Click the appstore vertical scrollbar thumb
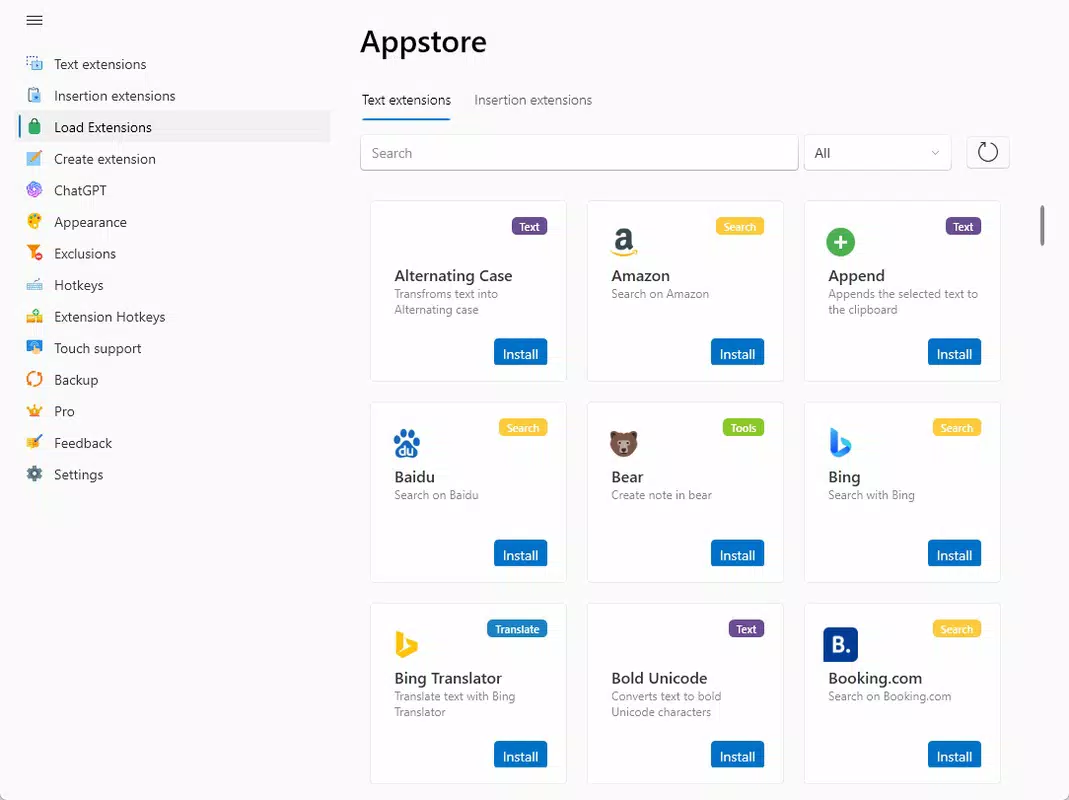Viewport: 1069px width, 800px height. pos(1042,225)
